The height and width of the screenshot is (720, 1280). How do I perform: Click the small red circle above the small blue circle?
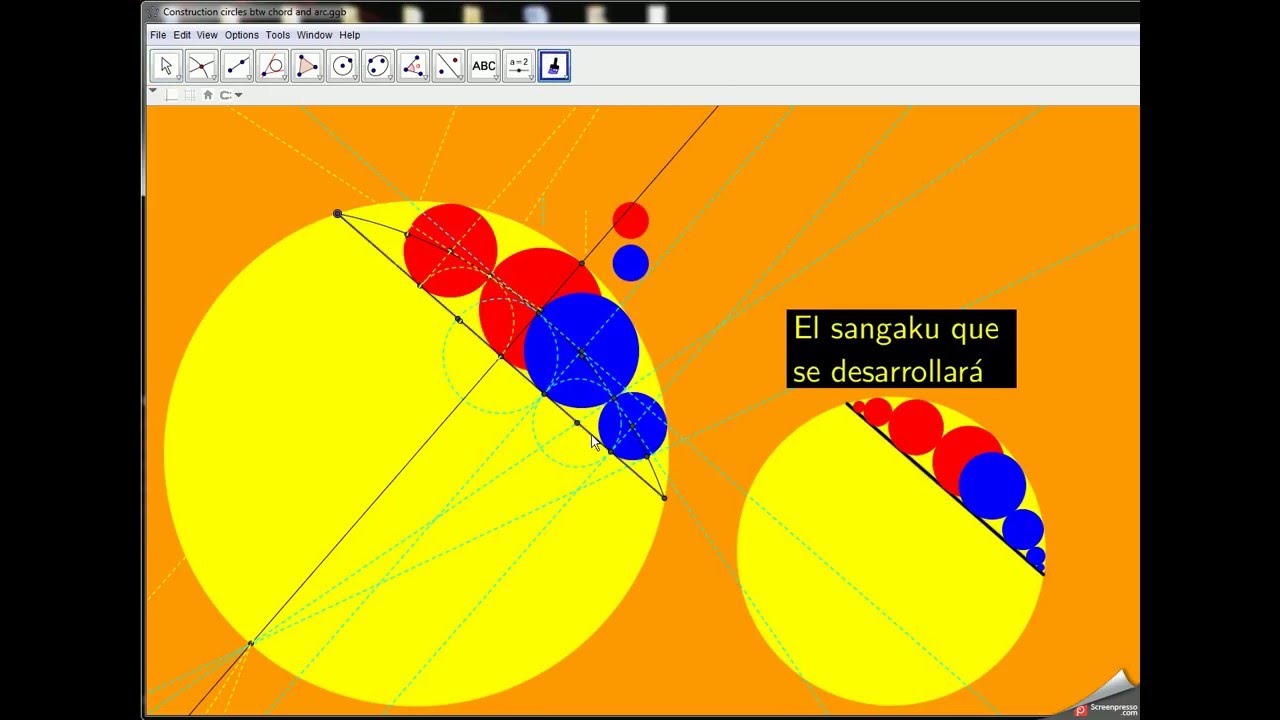[630, 220]
